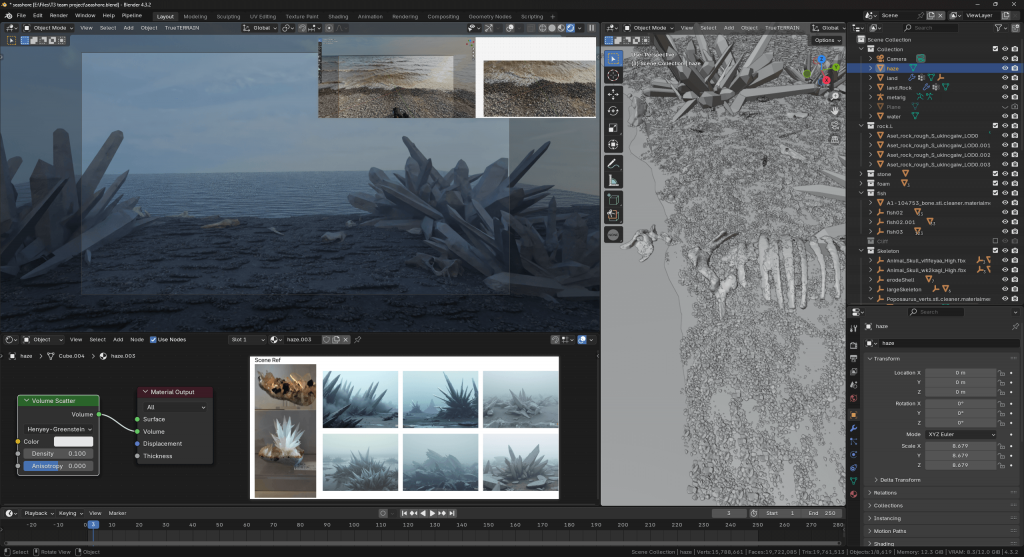Screen dimensions: 1024x557
Task: Enable the Cliff collection checkbox
Action: pos(995,241)
